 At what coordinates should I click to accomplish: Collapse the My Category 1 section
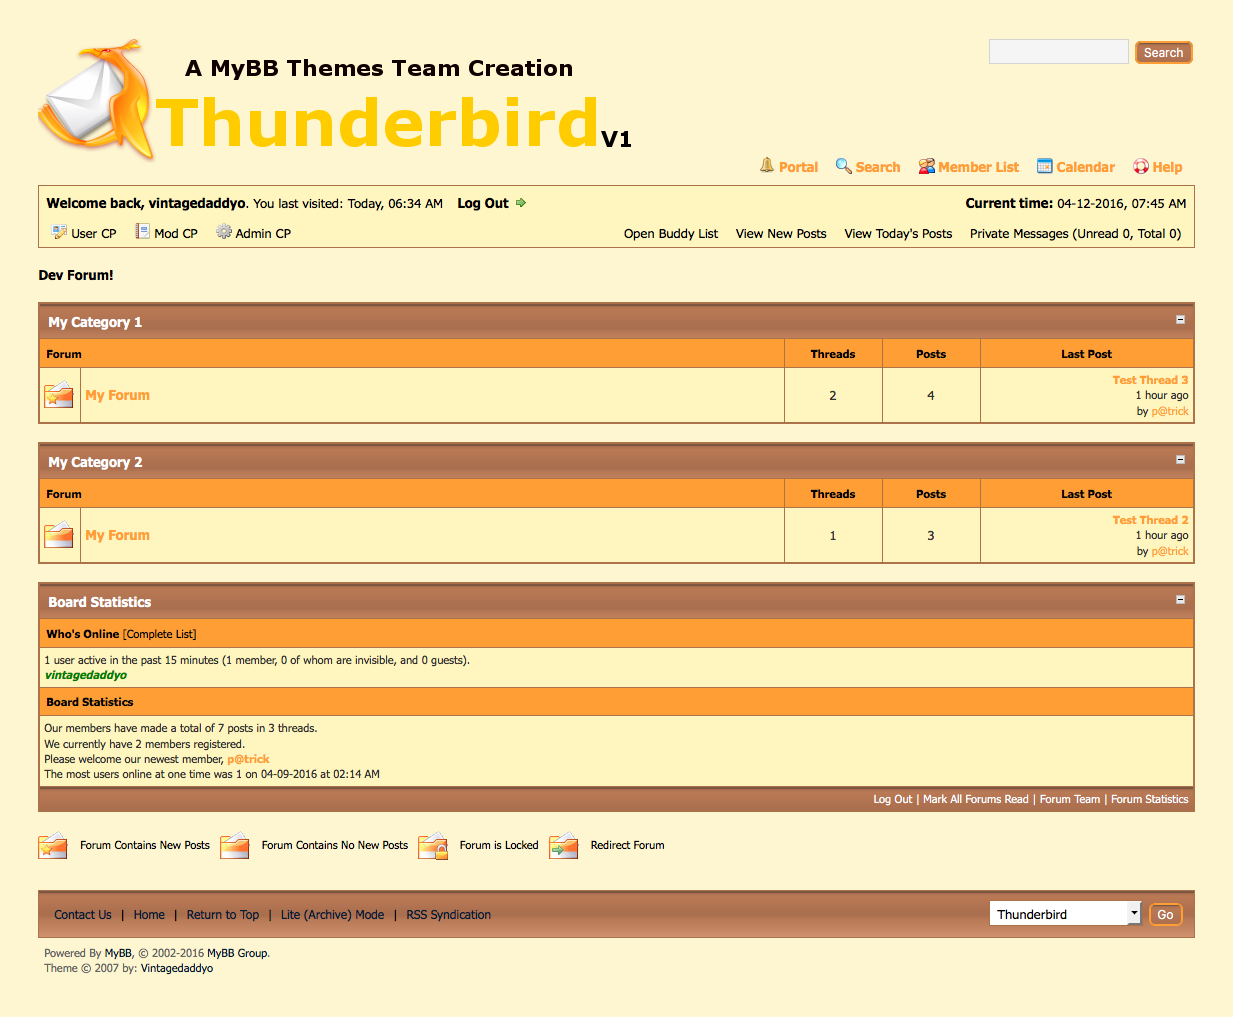click(1180, 320)
